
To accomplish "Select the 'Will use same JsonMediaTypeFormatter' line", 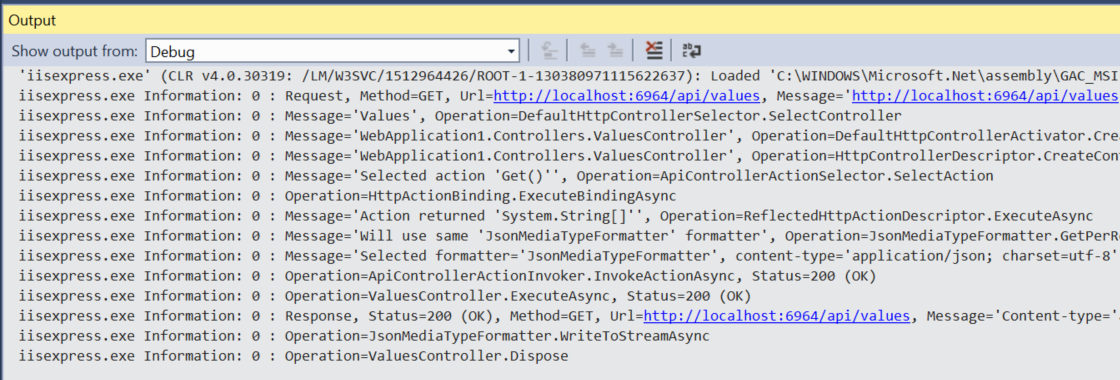I will [x=569, y=235].
